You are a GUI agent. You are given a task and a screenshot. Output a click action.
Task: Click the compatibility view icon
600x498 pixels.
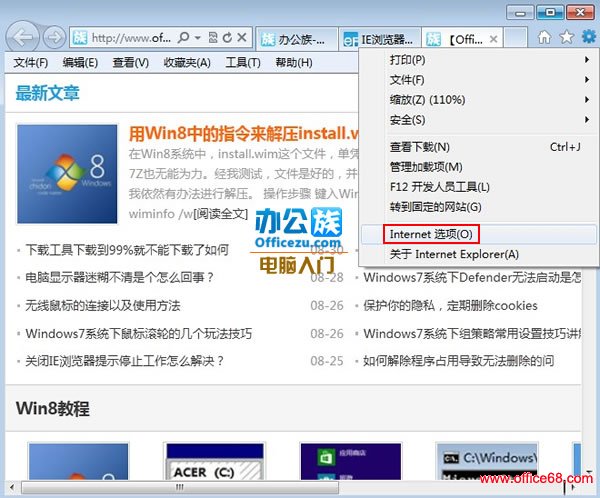[x=213, y=38]
